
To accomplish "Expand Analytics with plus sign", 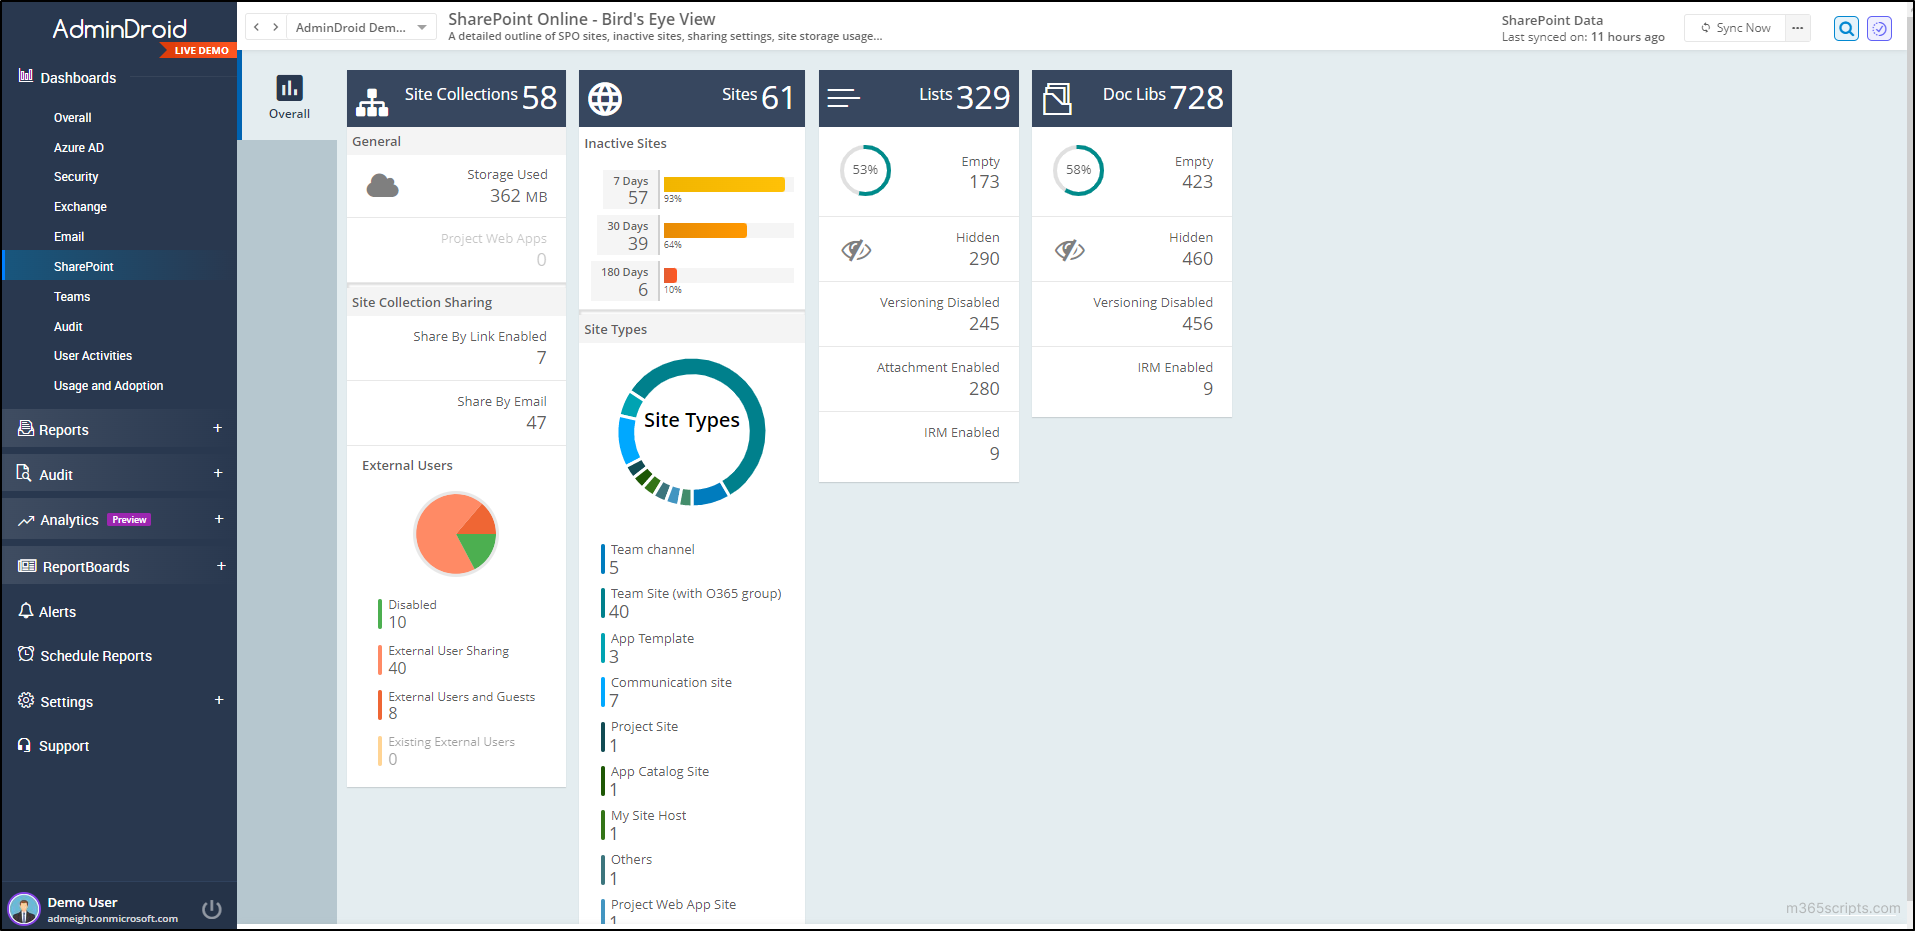I will click(219, 519).
